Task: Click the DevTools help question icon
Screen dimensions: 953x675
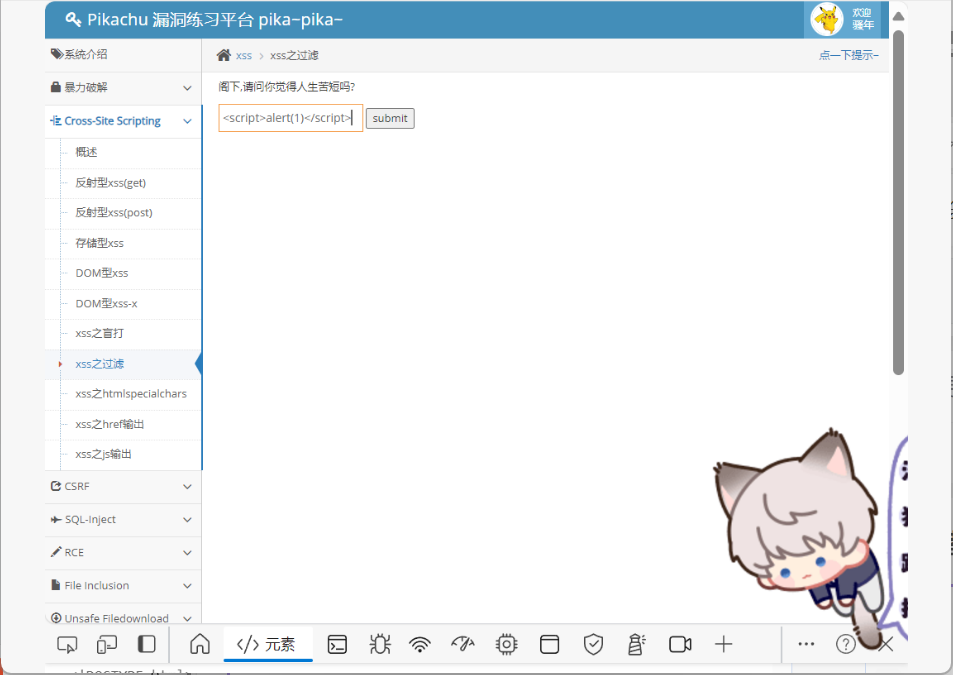Action: pyautogui.click(x=845, y=644)
